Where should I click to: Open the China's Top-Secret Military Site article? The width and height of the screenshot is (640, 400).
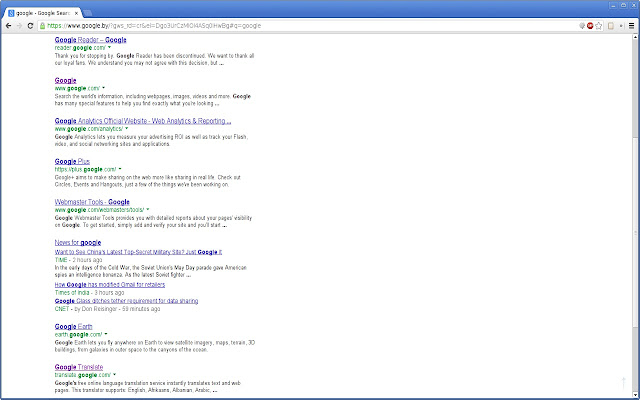click(138, 252)
